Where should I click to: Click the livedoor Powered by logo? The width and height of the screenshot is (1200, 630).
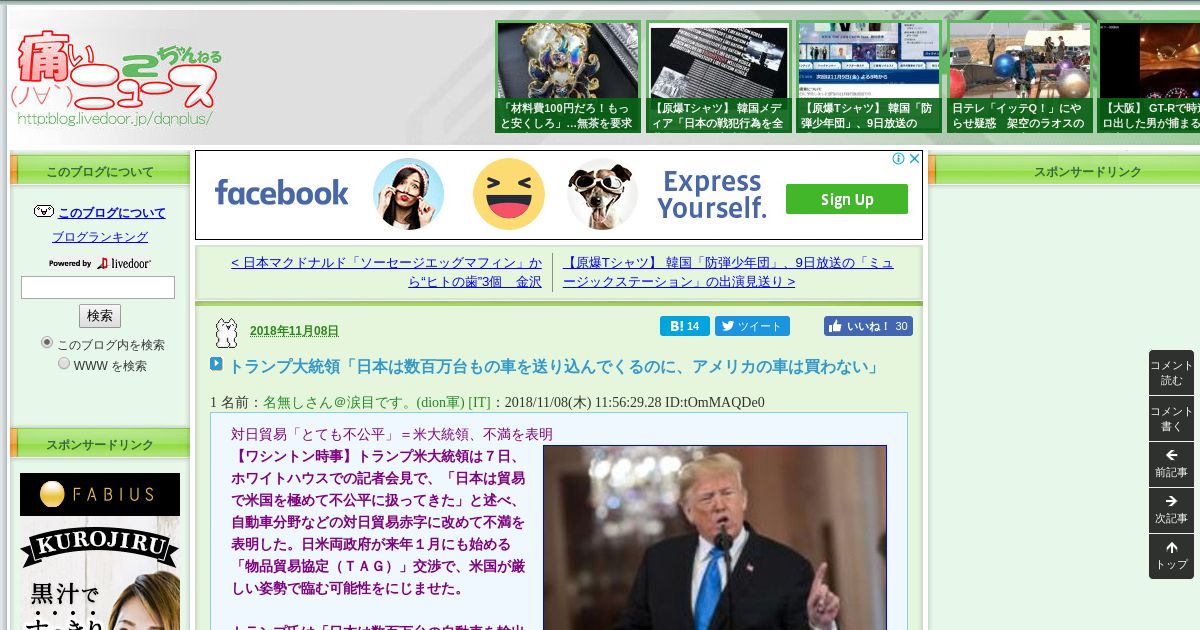coord(100,263)
